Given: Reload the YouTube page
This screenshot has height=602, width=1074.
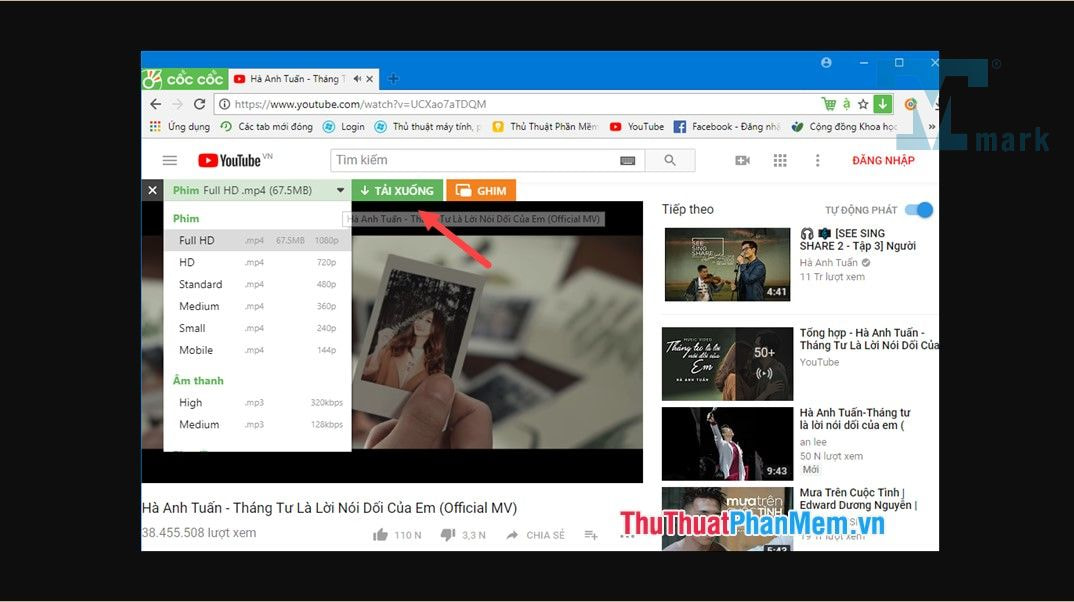Looking at the screenshot, I should 199,104.
